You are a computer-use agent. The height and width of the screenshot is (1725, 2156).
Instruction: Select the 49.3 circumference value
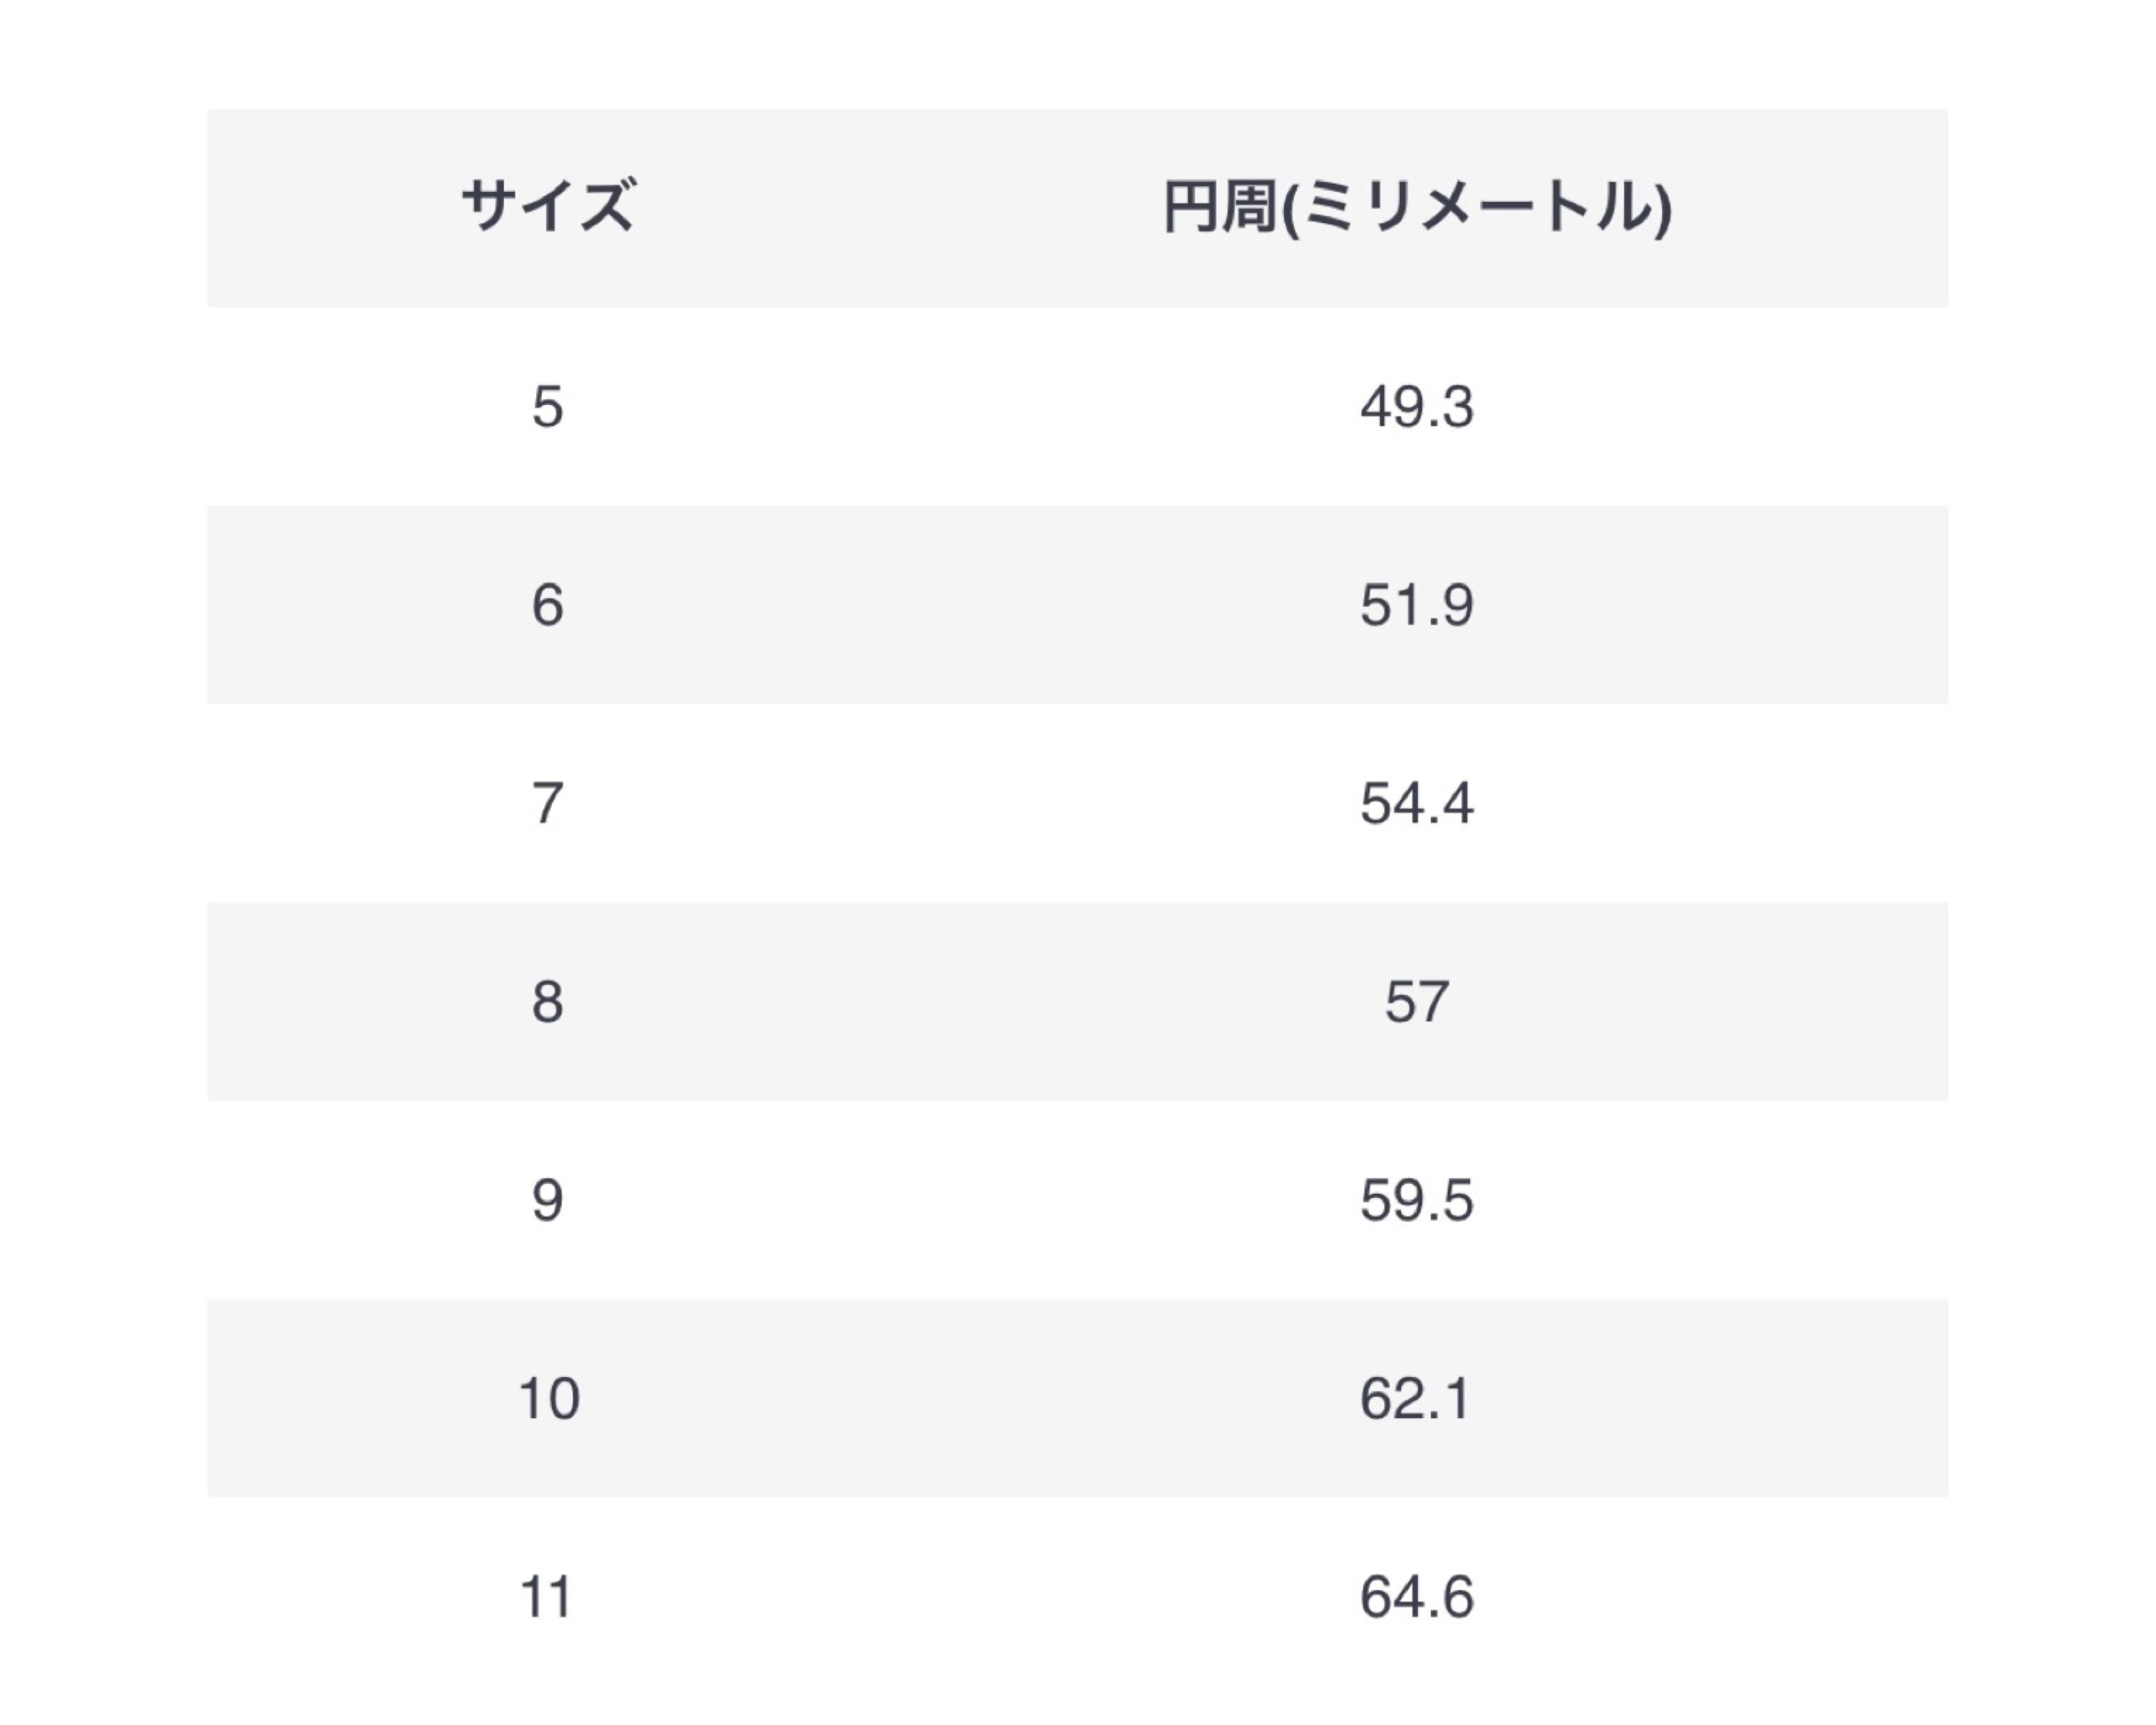coord(1416,407)
